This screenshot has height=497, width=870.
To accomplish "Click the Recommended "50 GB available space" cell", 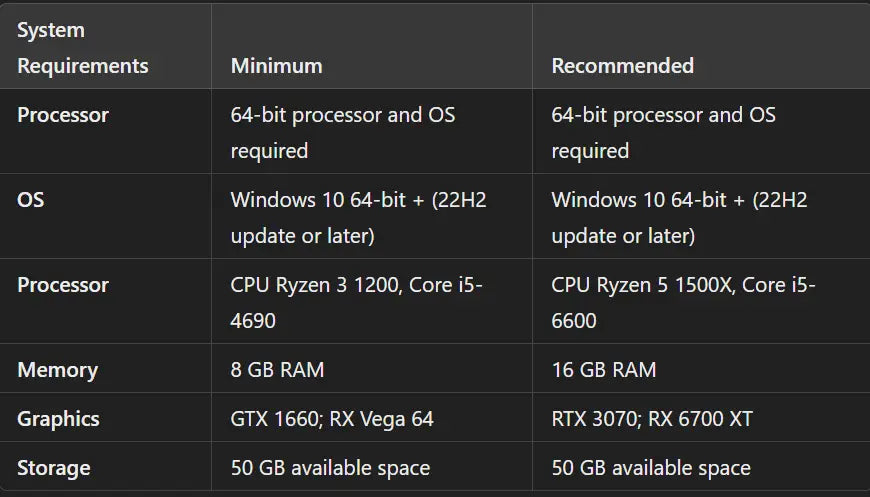I will coord(651,468).
